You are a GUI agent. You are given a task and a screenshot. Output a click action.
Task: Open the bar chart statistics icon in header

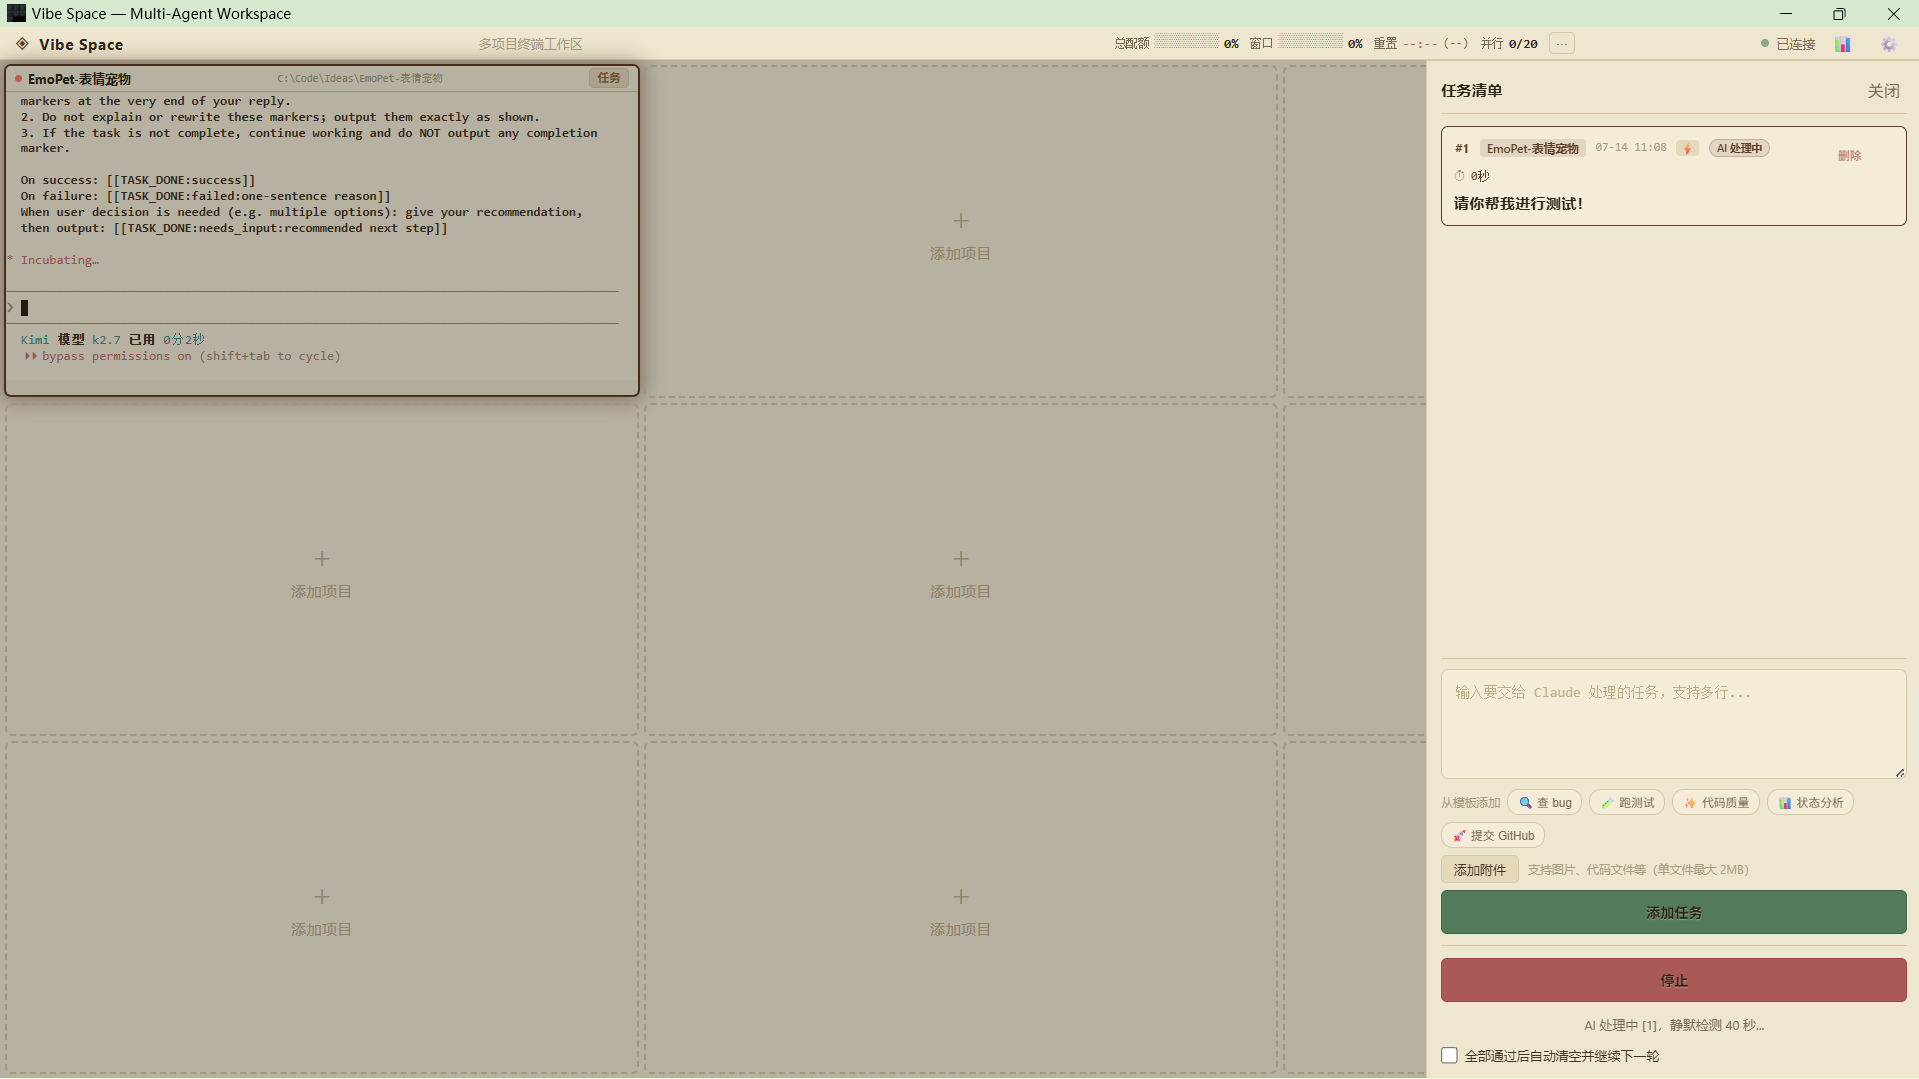click(x=1842, y=44)
